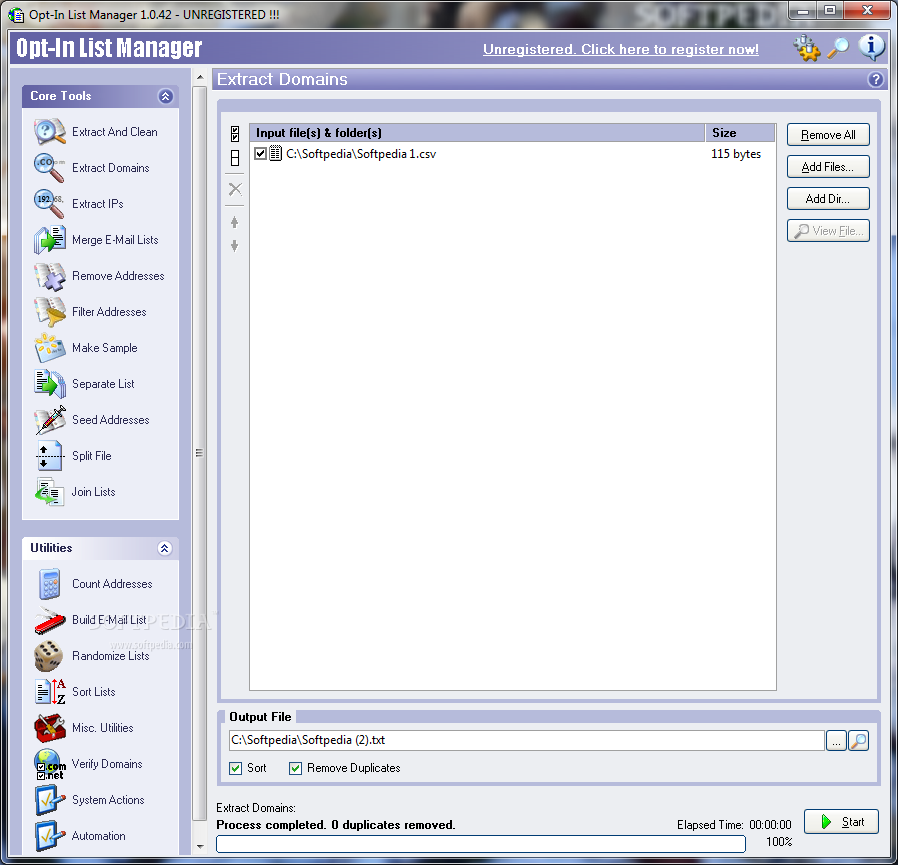The height and width of the screenshot is (865, 898).
Task: Move selected file down with arrow icon
Action: coord(234,246)
